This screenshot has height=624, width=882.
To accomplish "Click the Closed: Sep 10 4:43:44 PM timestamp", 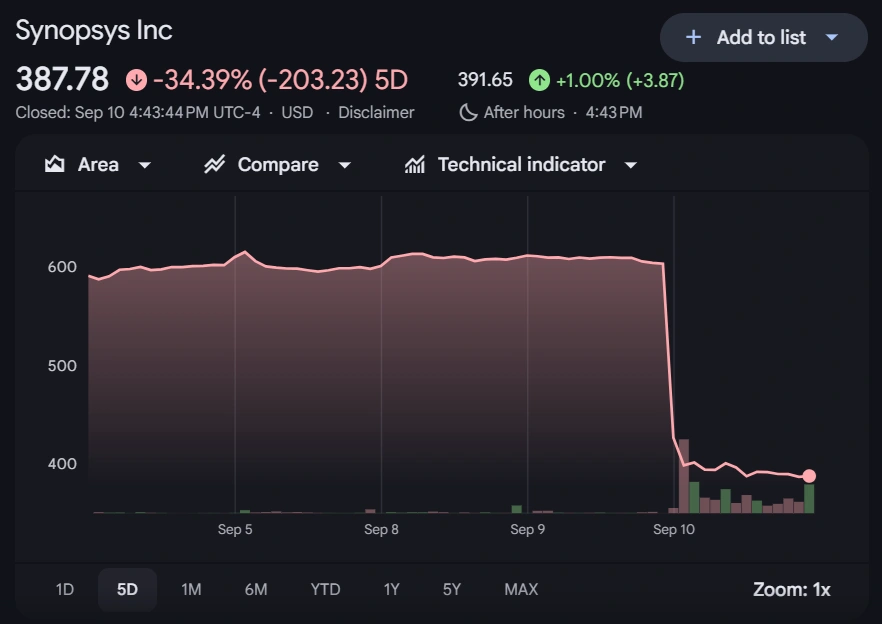I will pos(138,113).
